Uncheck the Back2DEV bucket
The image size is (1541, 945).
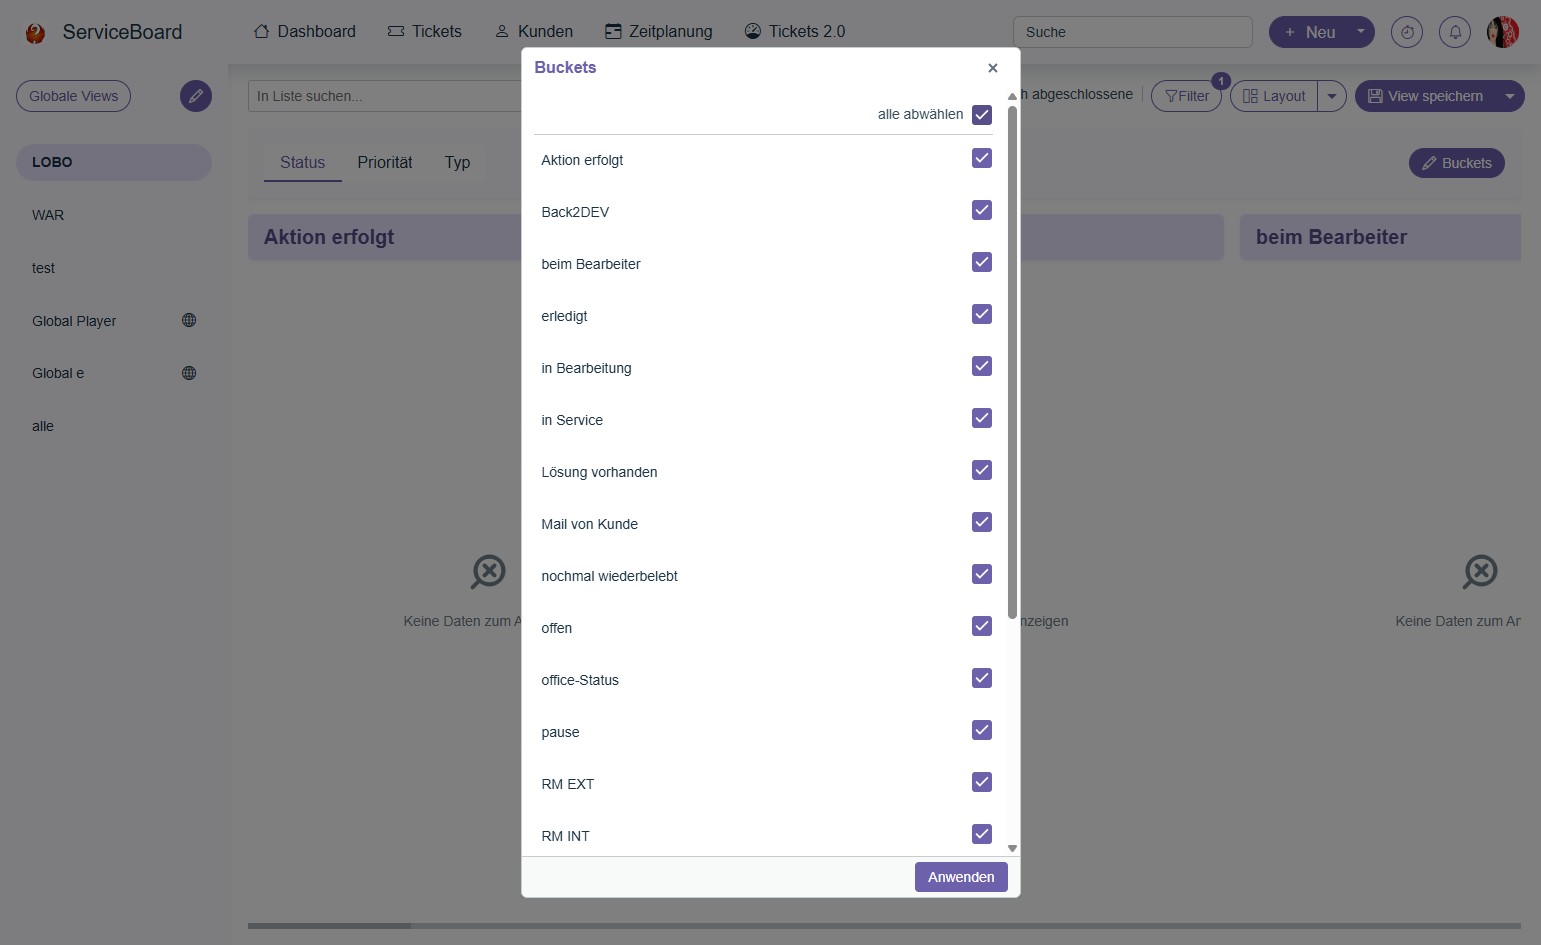981,210
